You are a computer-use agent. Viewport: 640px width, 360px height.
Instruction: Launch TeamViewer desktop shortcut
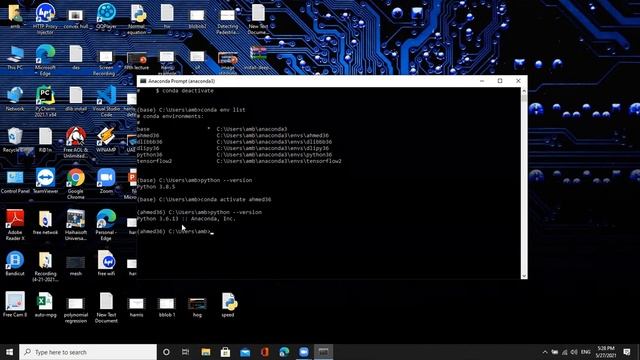(x=45, y=181)
